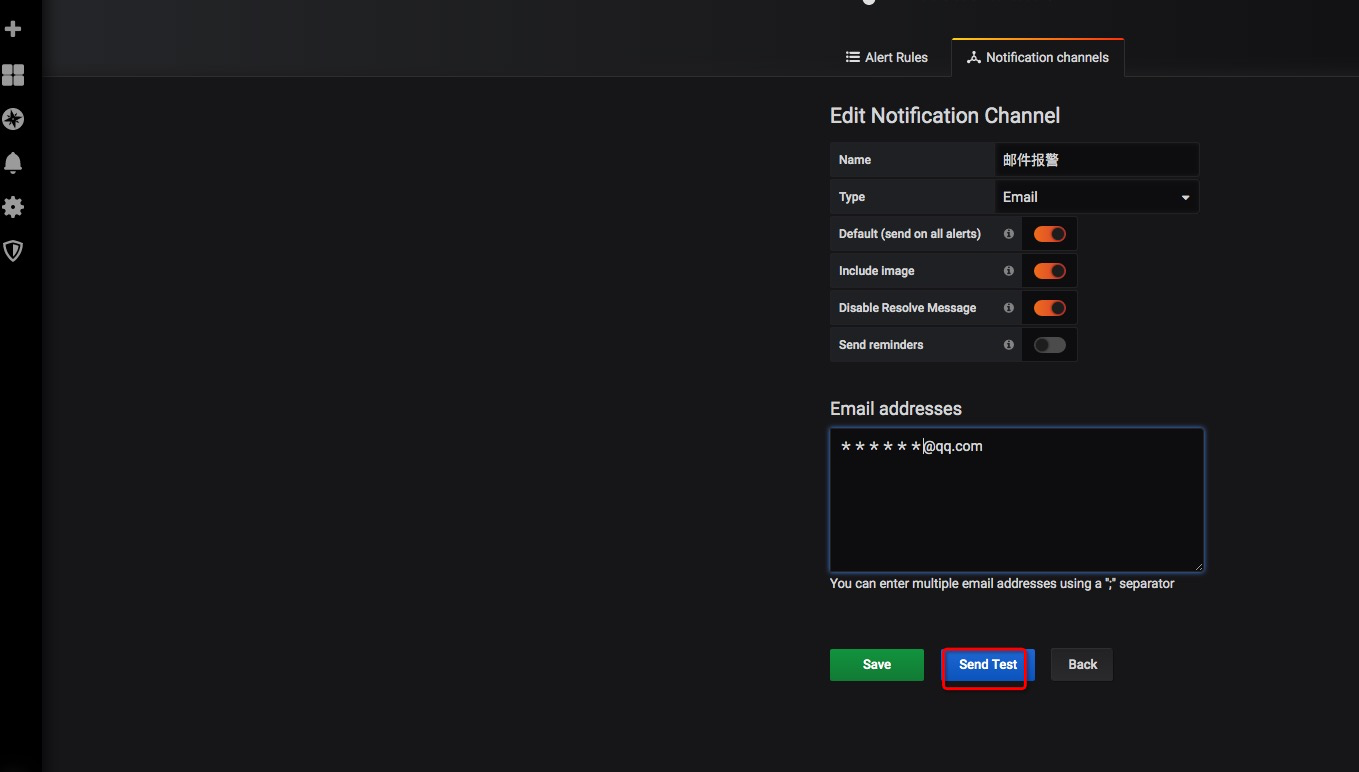
Task: Click info icon beside Include image
Action: tap(1008, 271)
